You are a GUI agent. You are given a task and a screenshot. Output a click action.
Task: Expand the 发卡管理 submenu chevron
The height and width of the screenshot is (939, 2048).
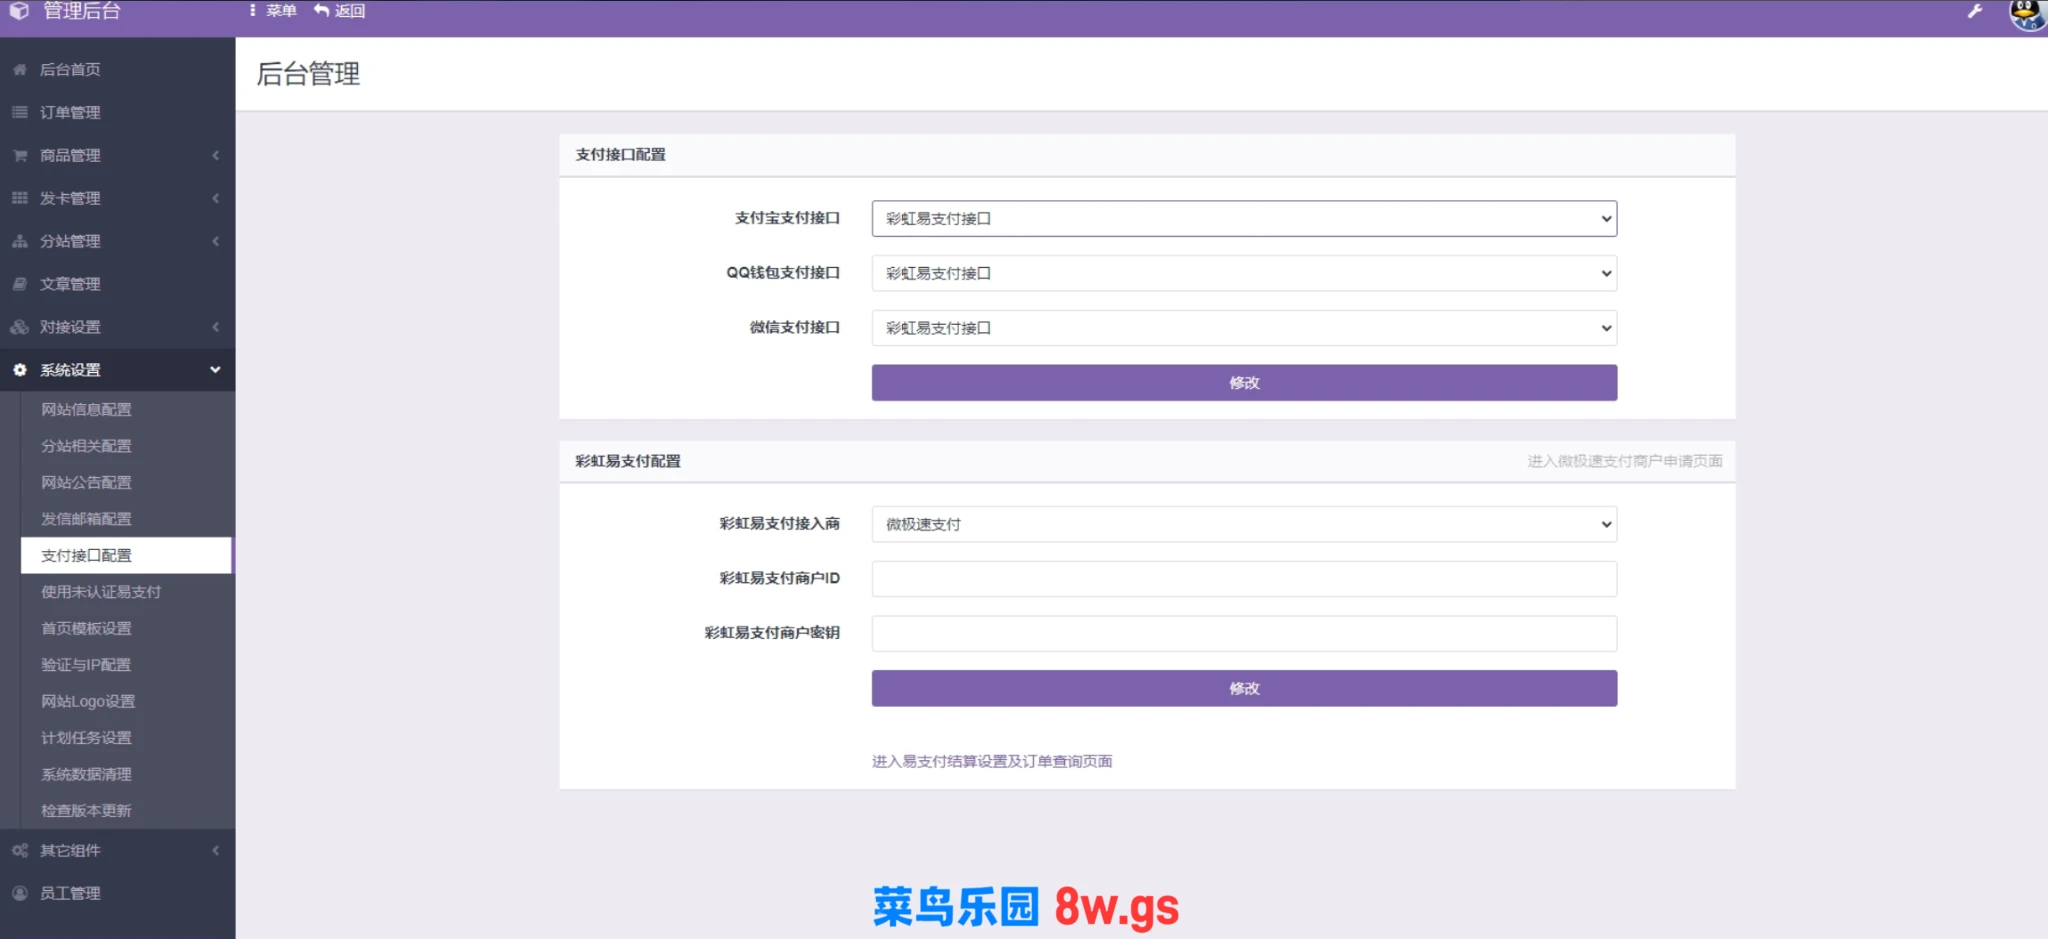[215, 199]
